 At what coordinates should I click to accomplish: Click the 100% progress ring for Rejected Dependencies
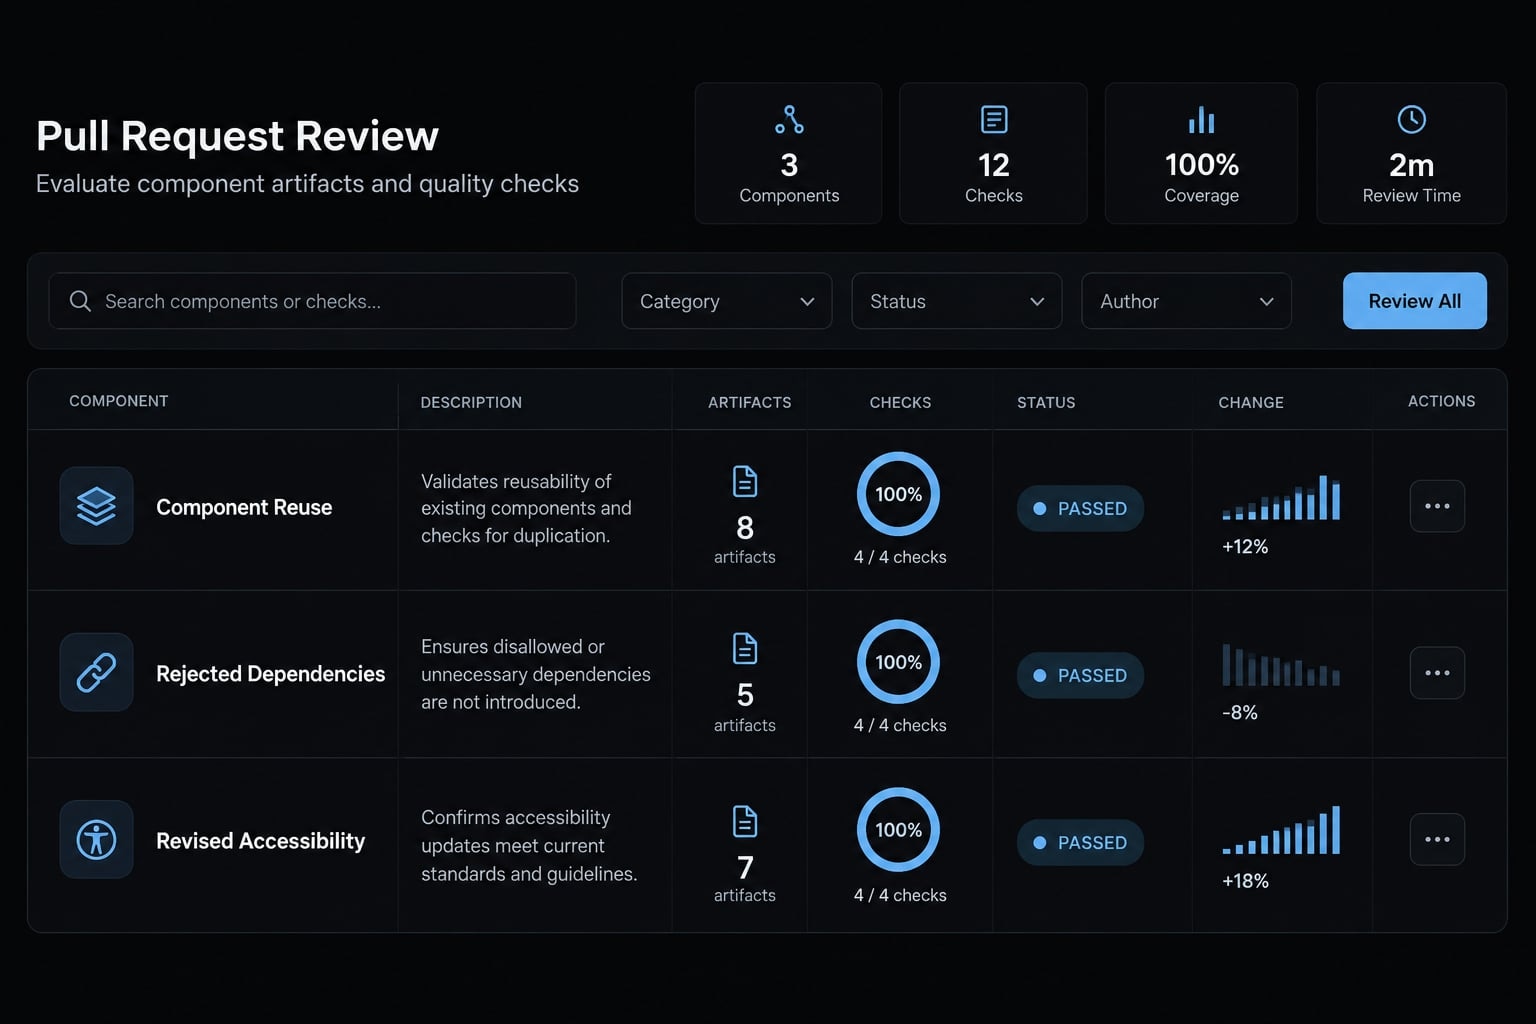pyautogui.click(x=898, y=662)
